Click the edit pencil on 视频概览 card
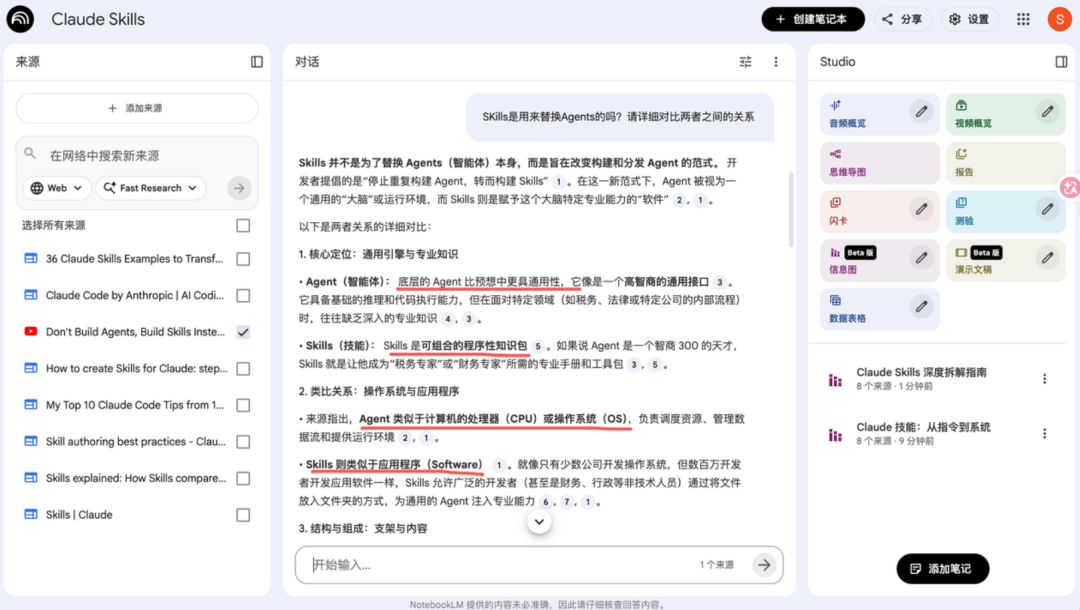 pos(1047,112)
